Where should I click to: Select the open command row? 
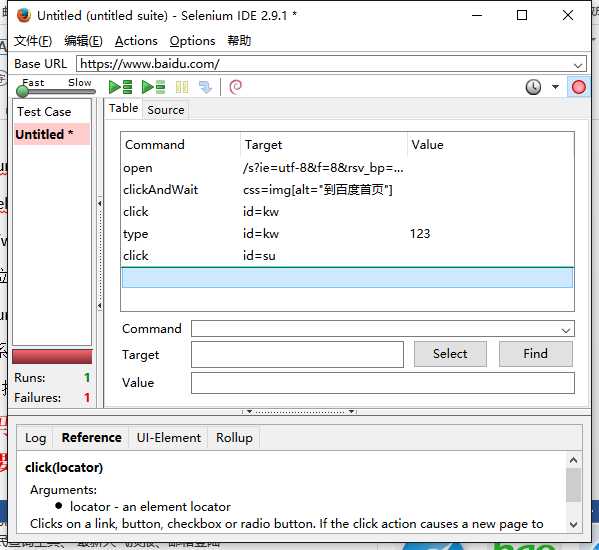(x=347, y=168)
